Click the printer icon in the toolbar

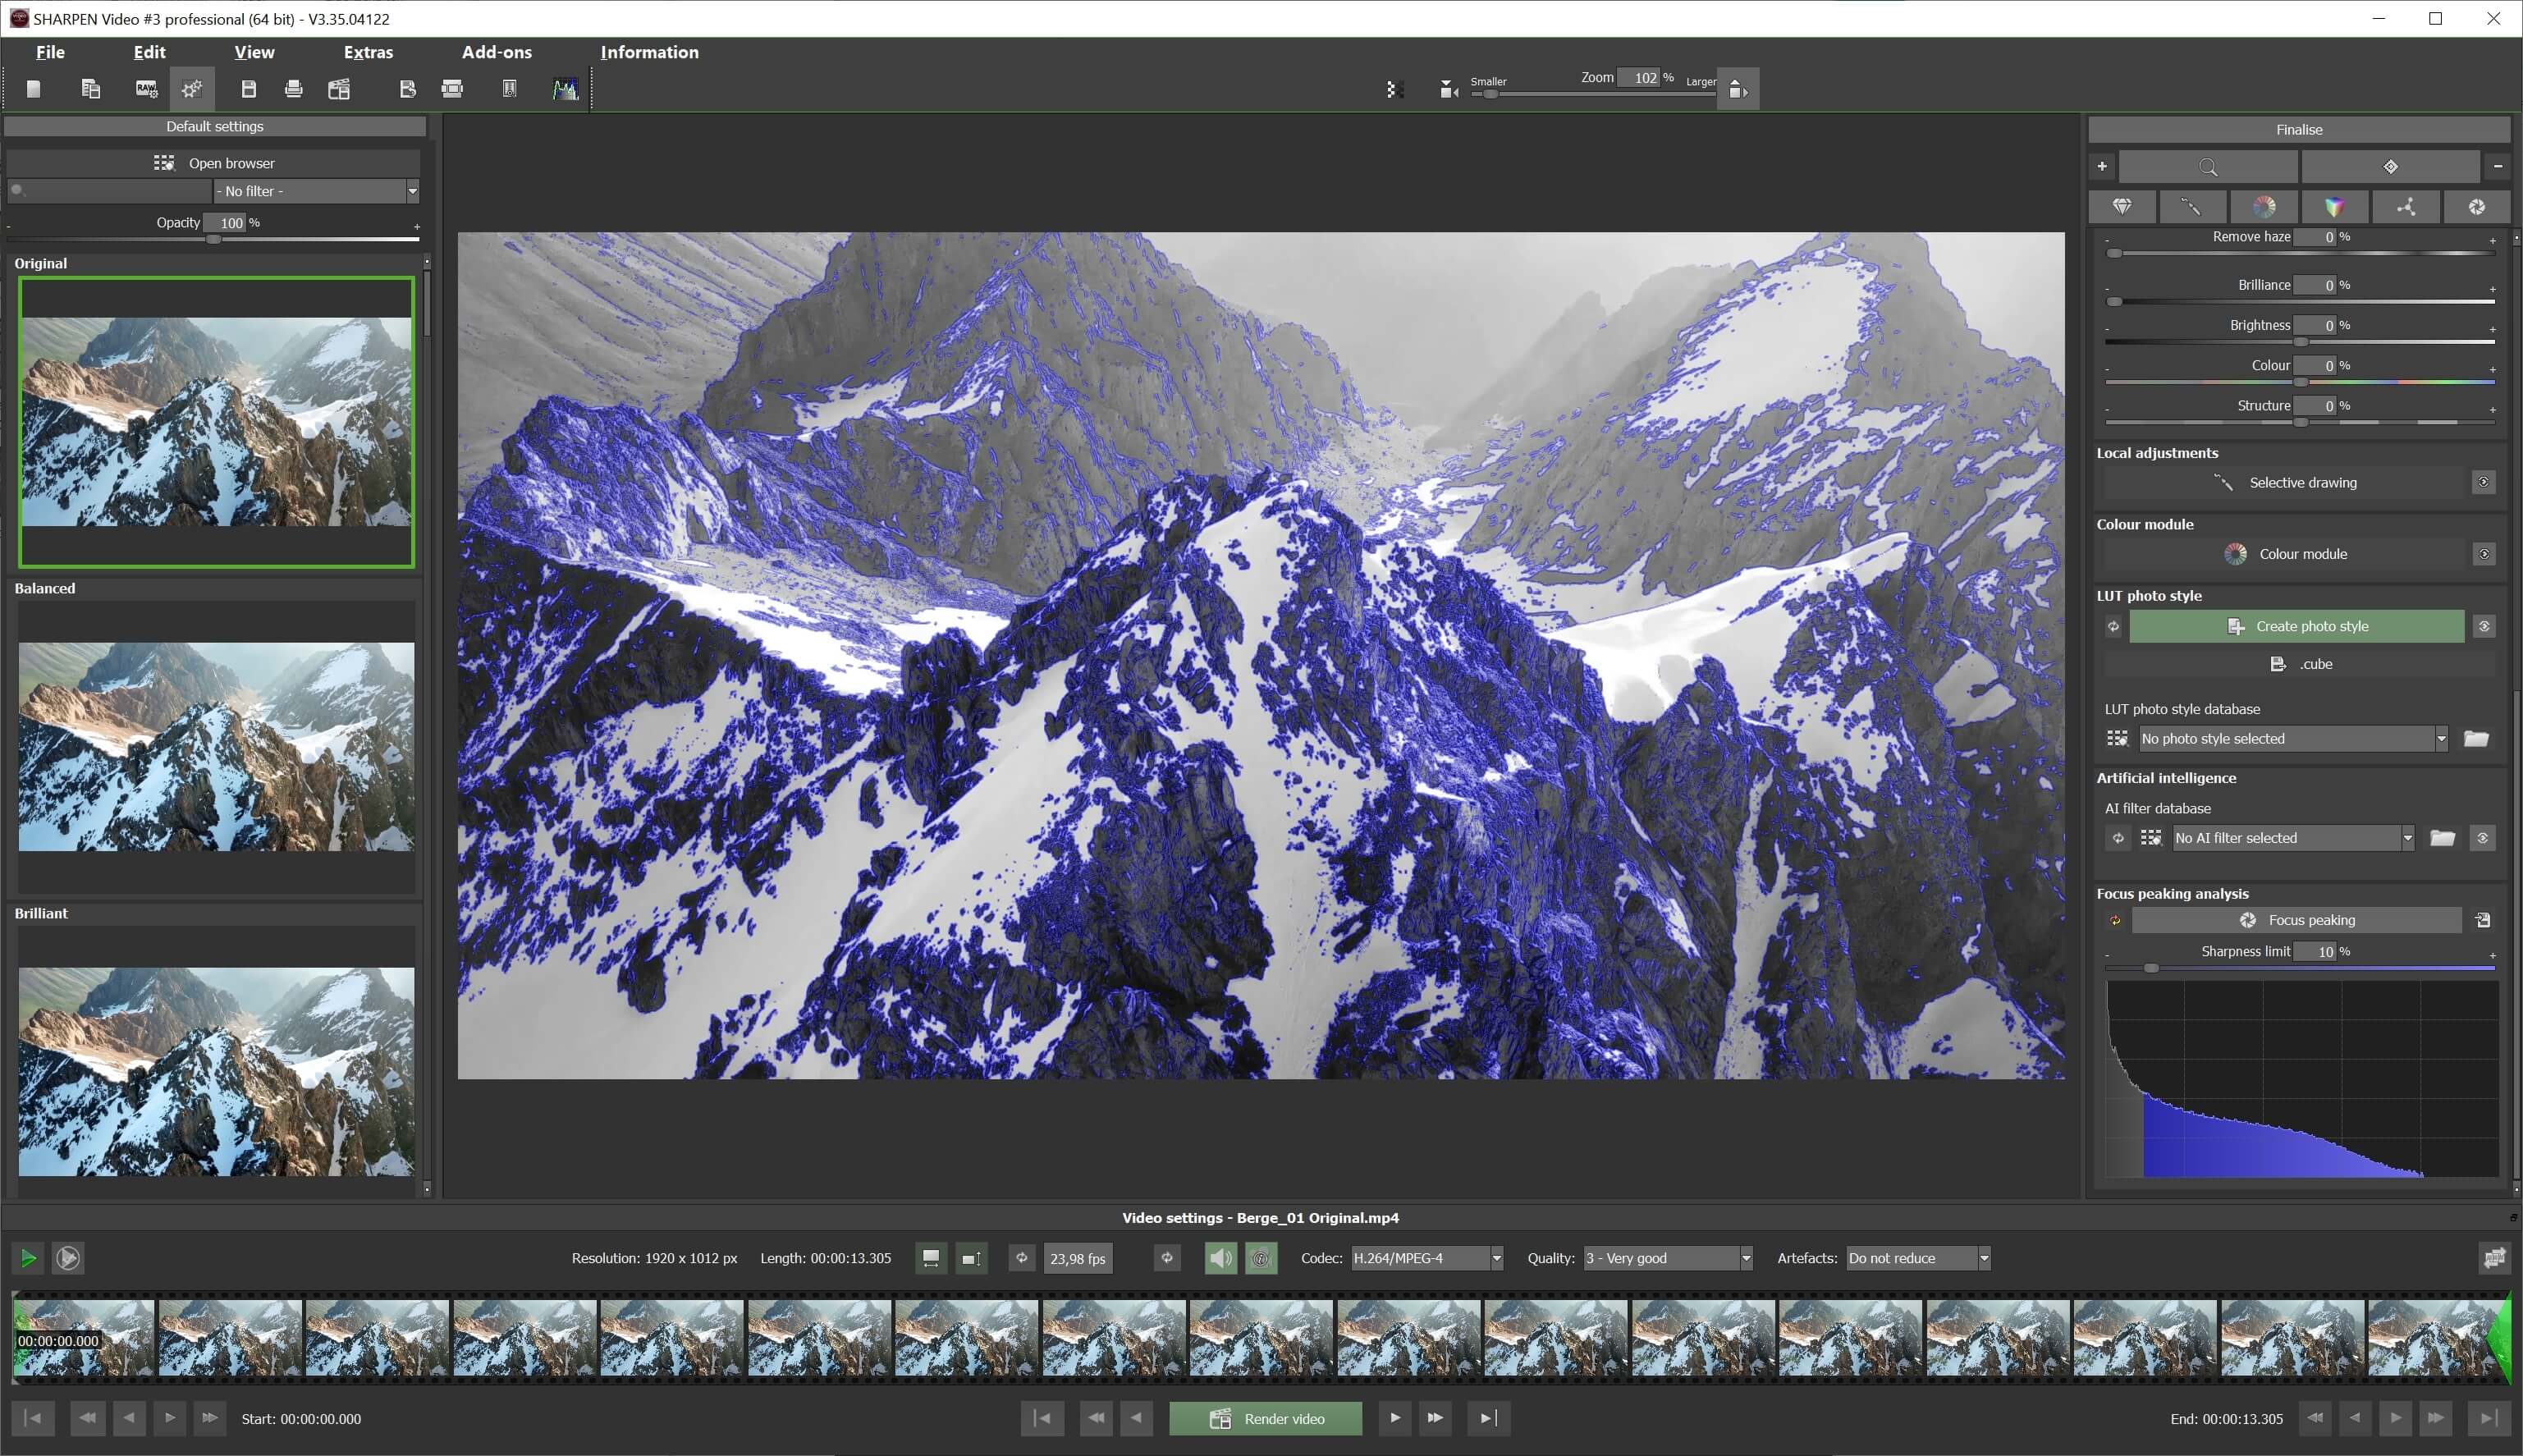[x=293, y=90]
